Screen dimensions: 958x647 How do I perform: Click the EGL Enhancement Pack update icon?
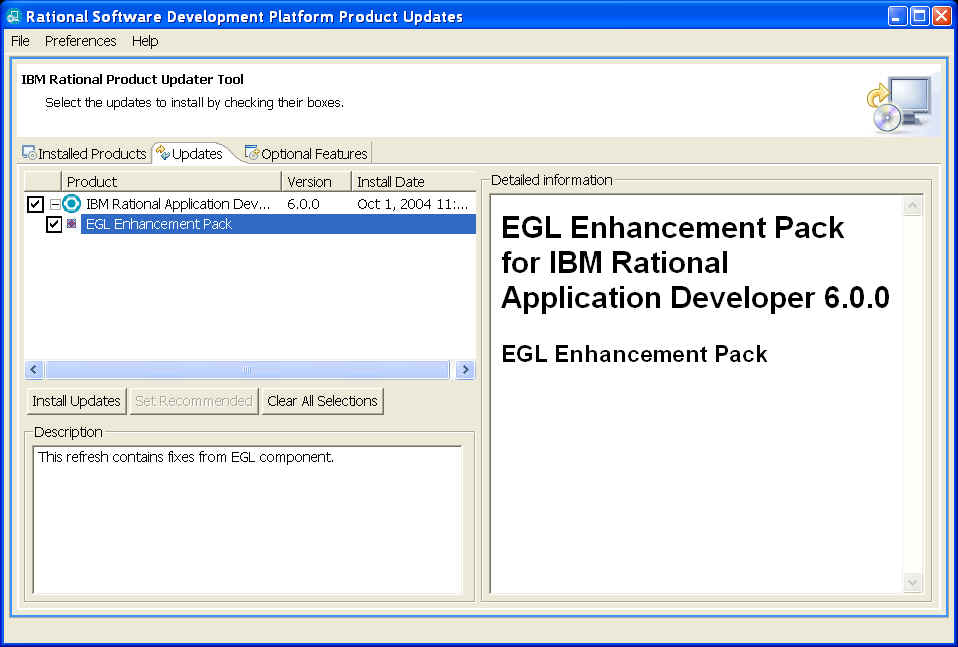tap(71, 224)
